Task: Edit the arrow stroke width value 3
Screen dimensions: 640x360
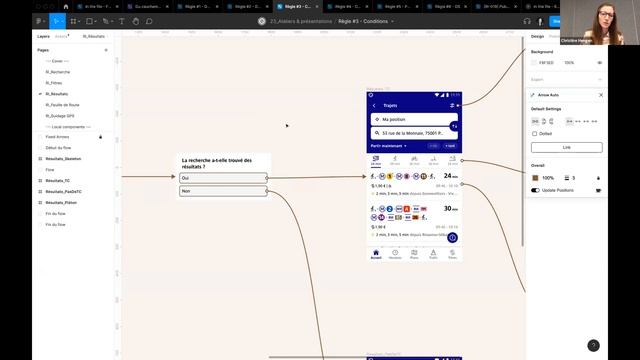Action: pos(574,178)
